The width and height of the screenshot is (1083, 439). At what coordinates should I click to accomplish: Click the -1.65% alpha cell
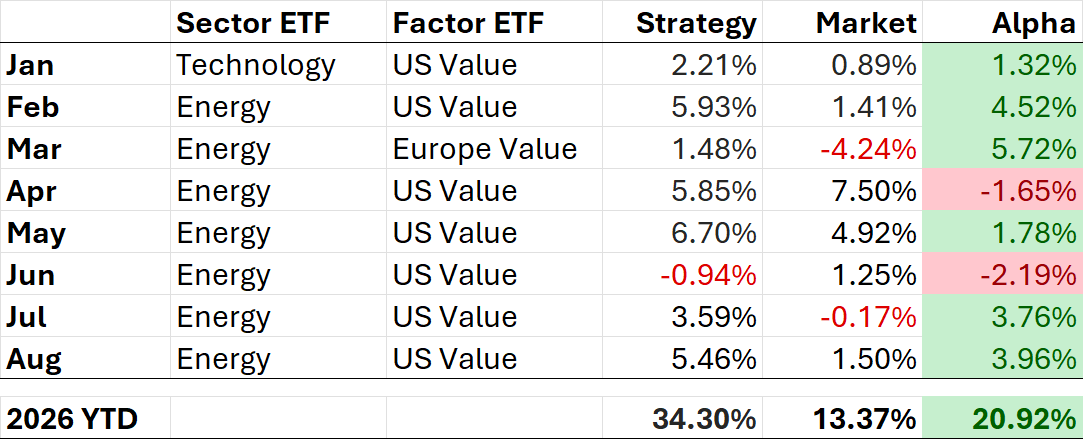click(x=1026, y=191)
